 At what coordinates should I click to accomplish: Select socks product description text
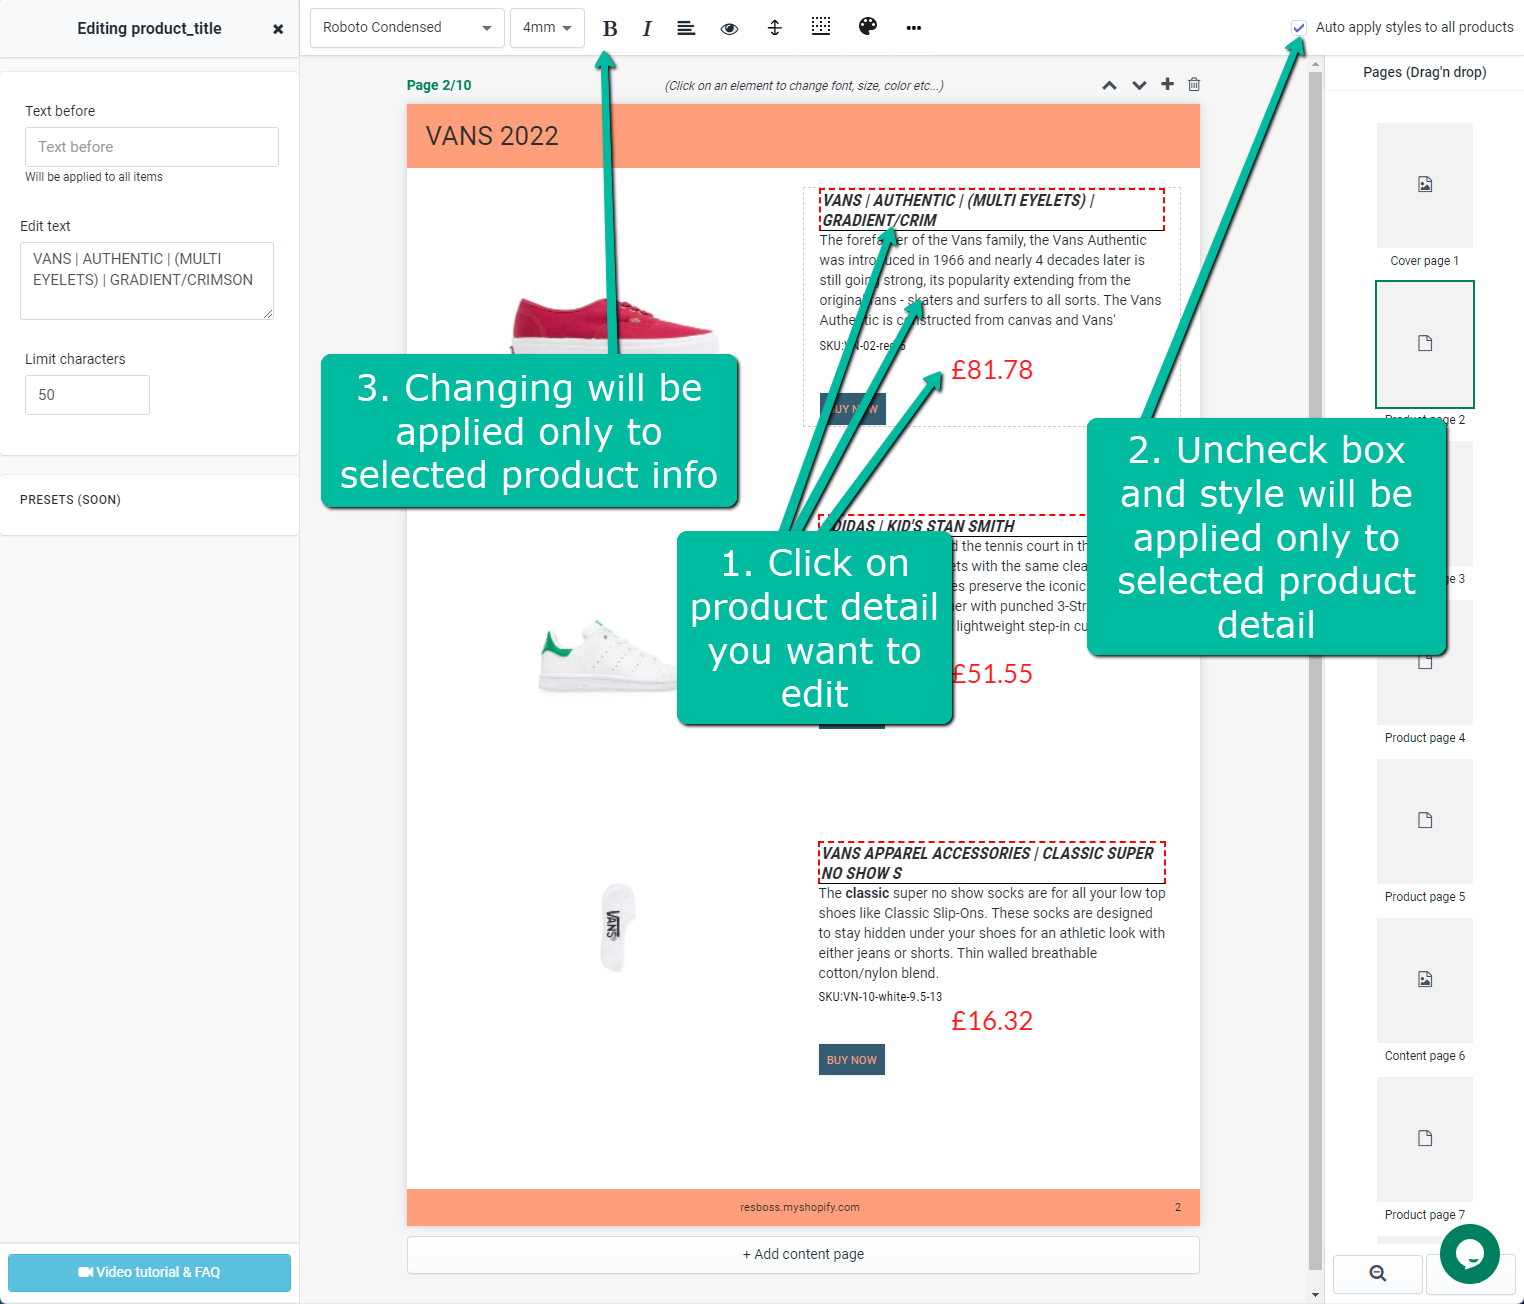pos(992,934)
